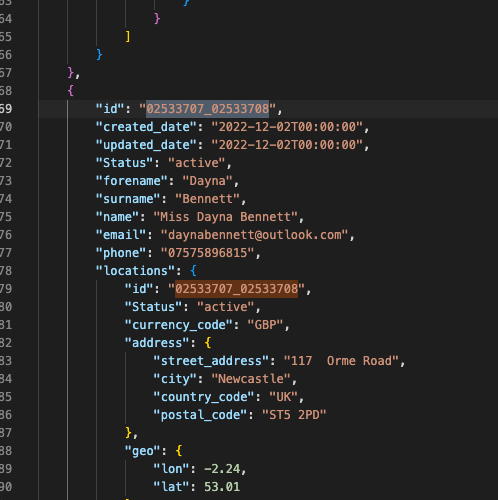Click line number 78 in the gutter

coord(6,271)
